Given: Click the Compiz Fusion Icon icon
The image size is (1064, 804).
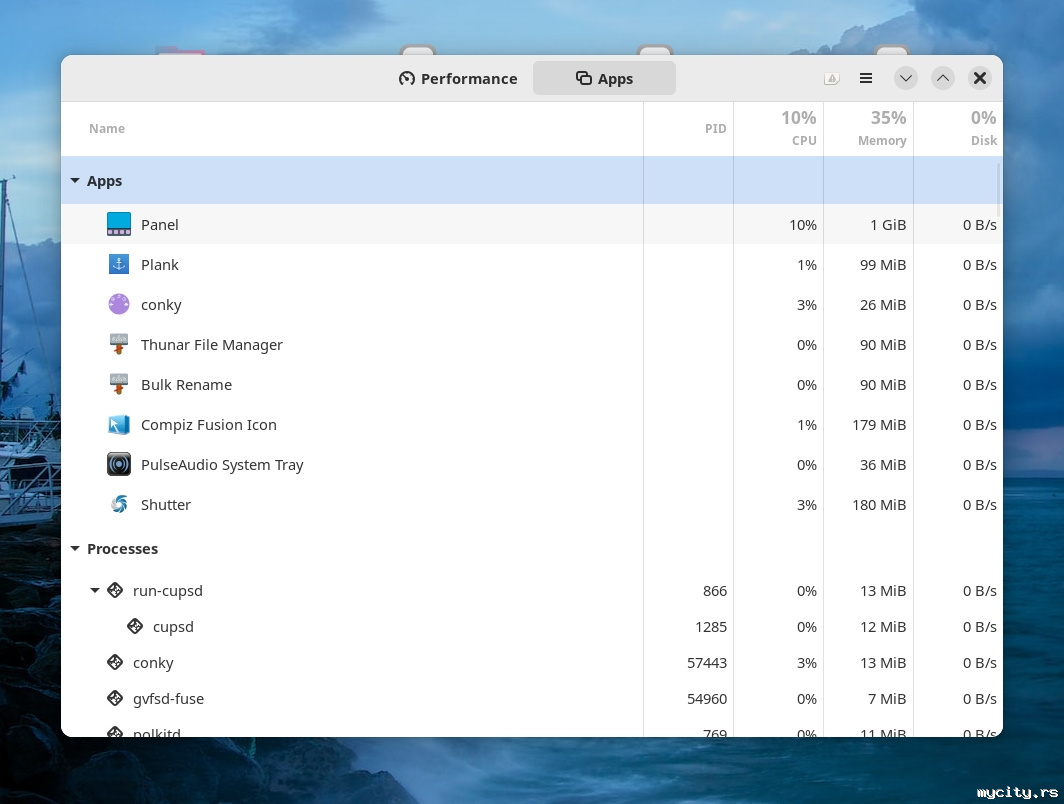Looking at the screenshot, I should pos(119,425).
